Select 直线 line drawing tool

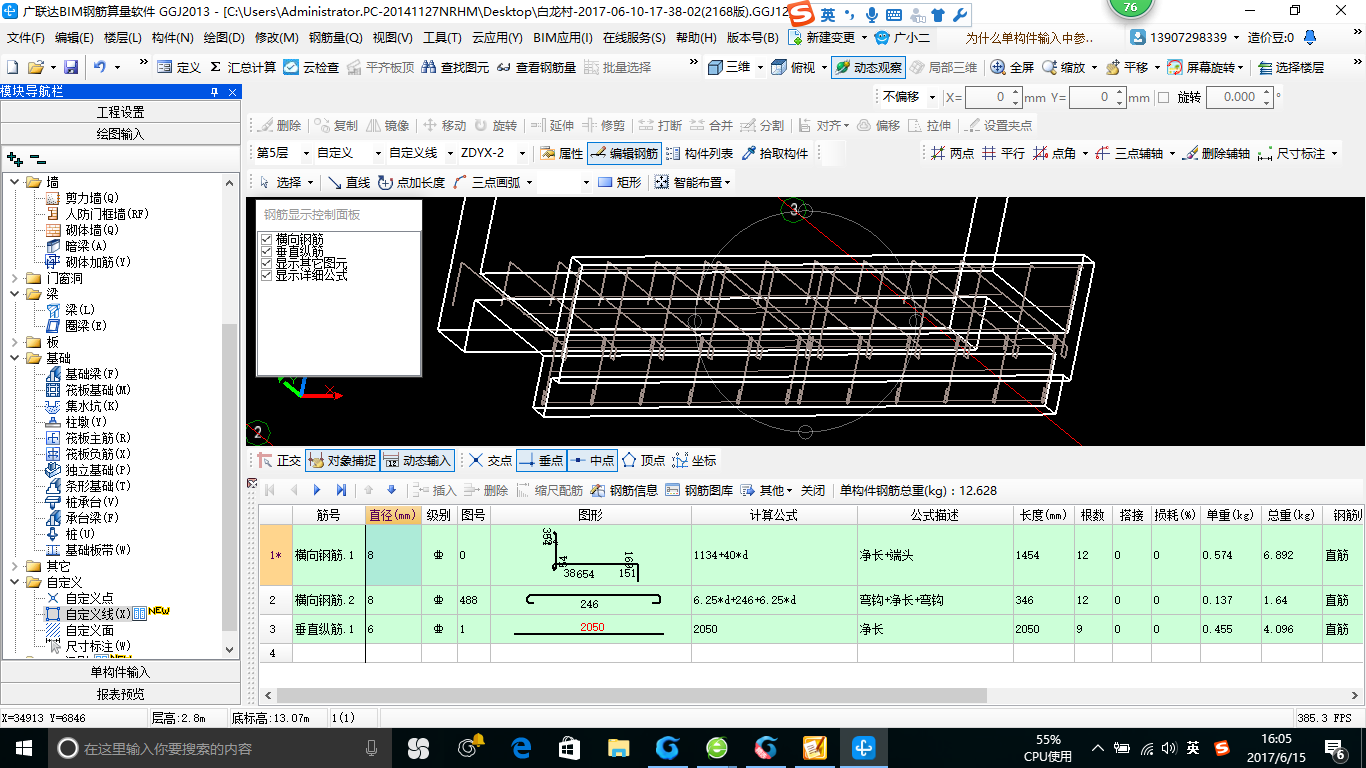(348, 182)
